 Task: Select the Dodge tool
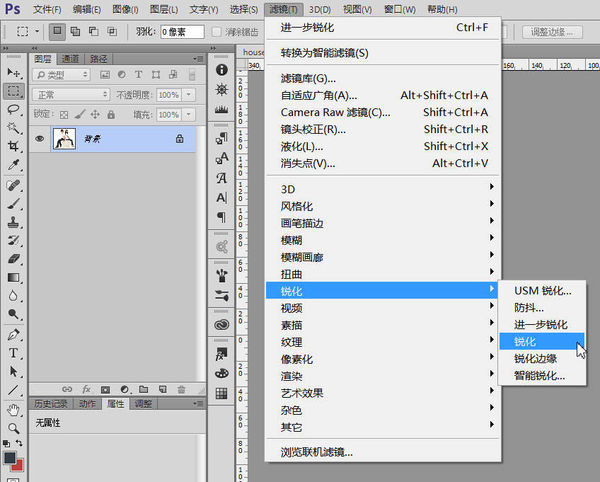[13, 314]
